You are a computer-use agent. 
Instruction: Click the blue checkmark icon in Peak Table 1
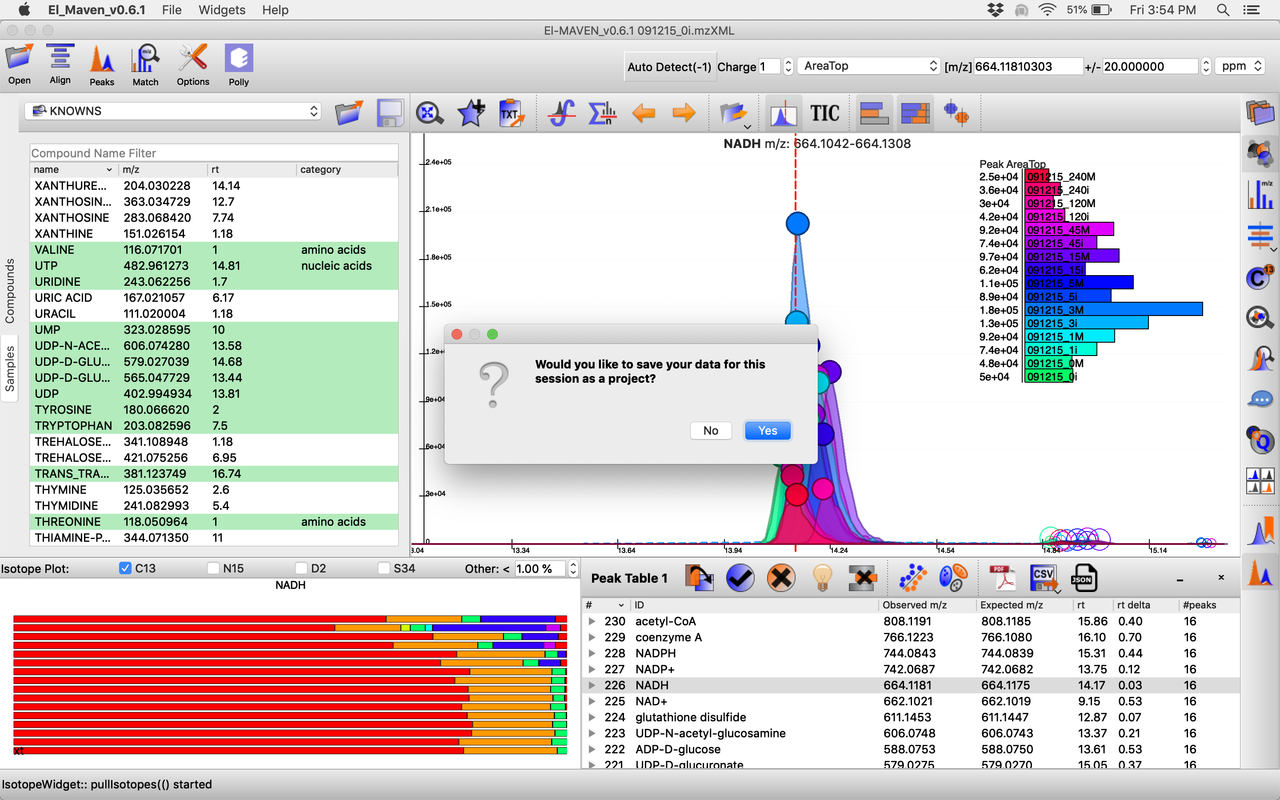[x=740, y=578]
